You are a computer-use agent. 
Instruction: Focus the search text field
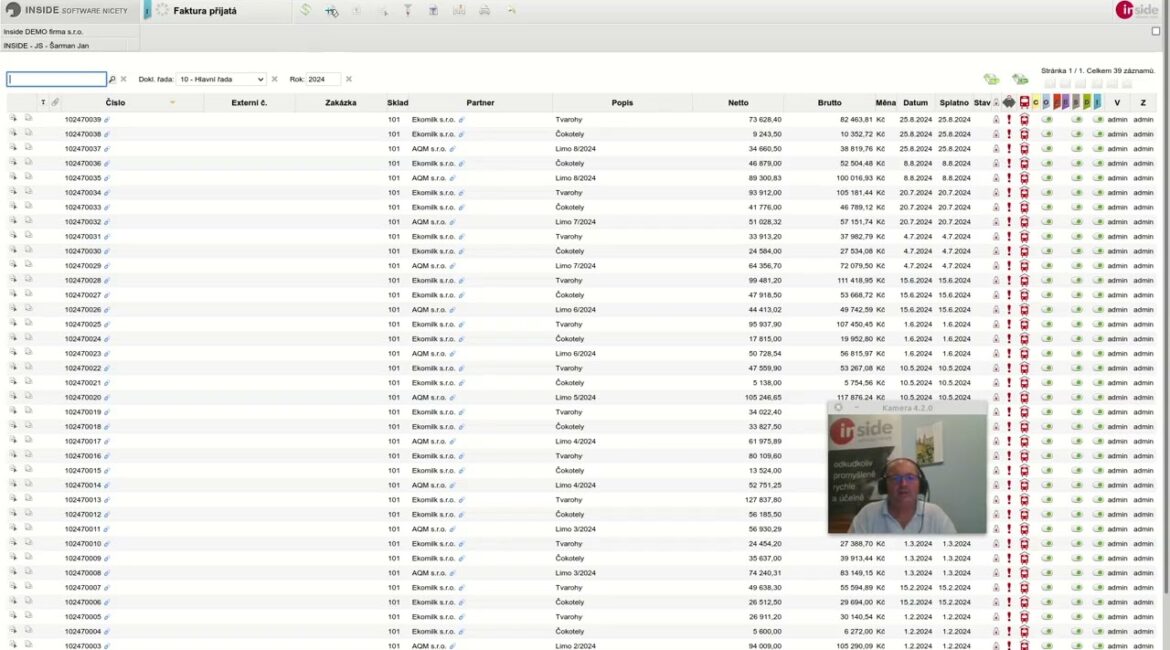[56, 79]
